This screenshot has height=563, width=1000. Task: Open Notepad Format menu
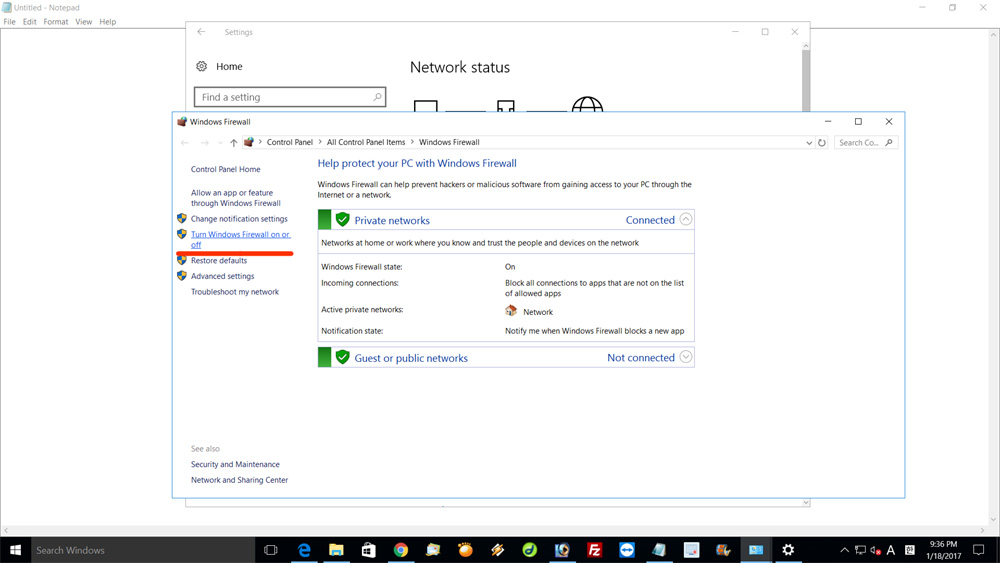coord(56,22)
